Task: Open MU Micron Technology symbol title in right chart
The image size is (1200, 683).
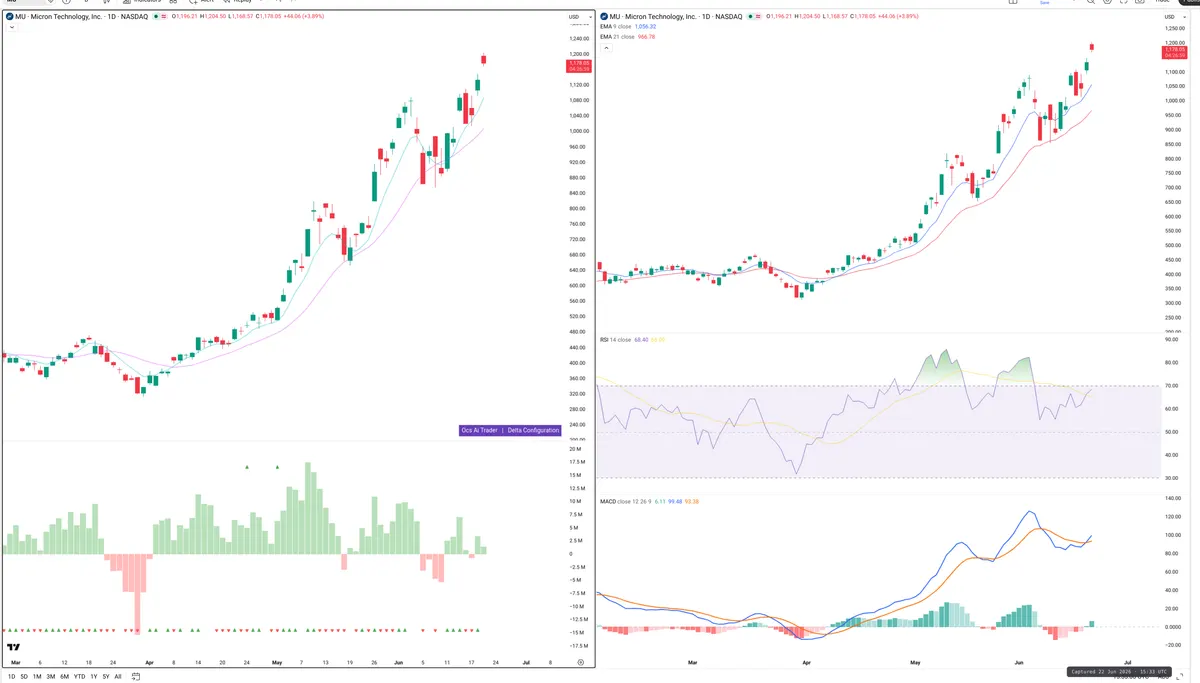Action: point(677,17)
